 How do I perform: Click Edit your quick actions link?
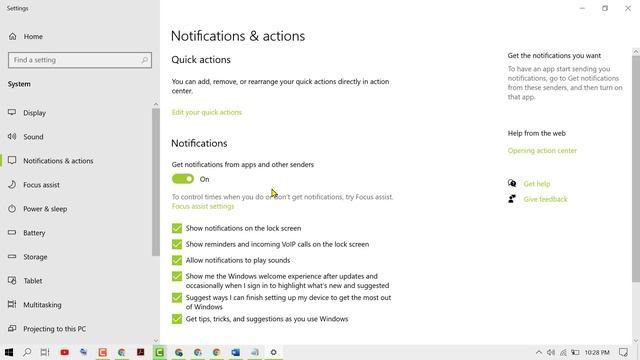207,112
